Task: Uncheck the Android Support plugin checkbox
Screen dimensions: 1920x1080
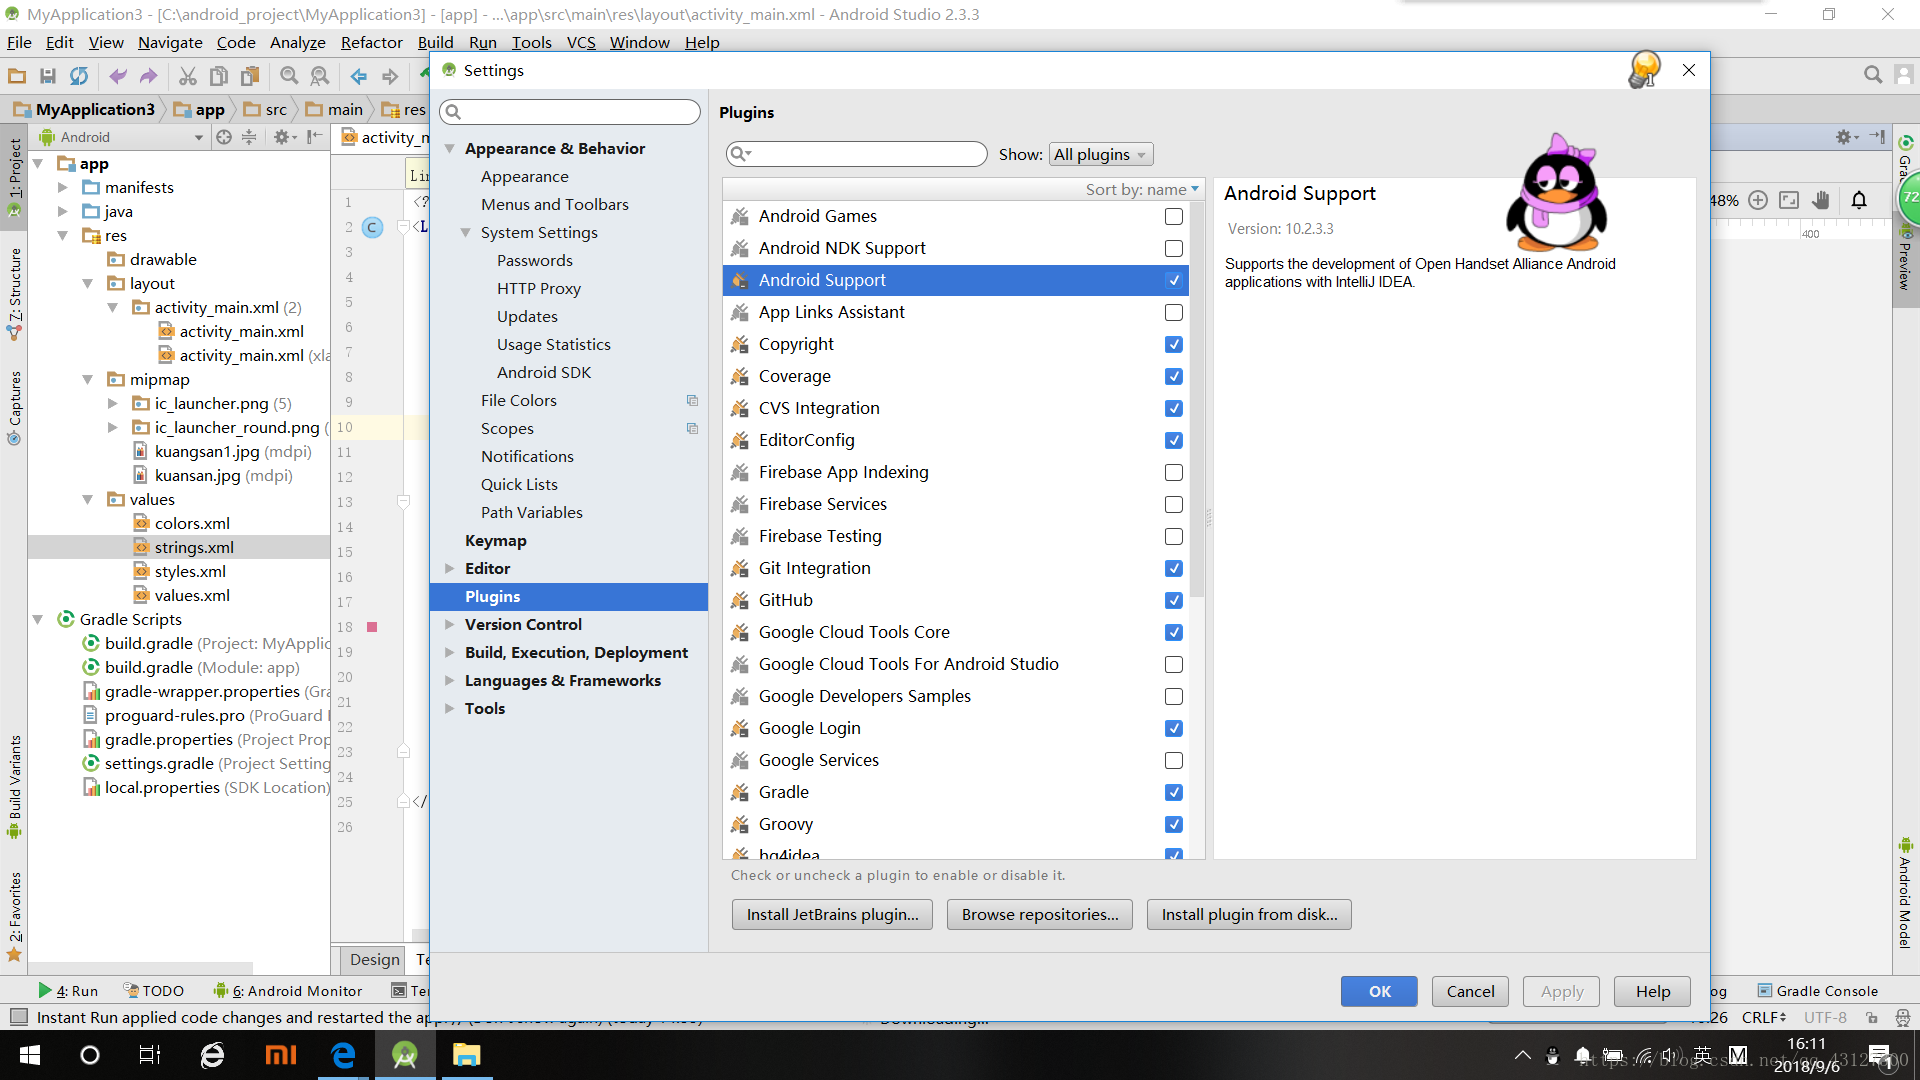Action: tap(1174, 280)
